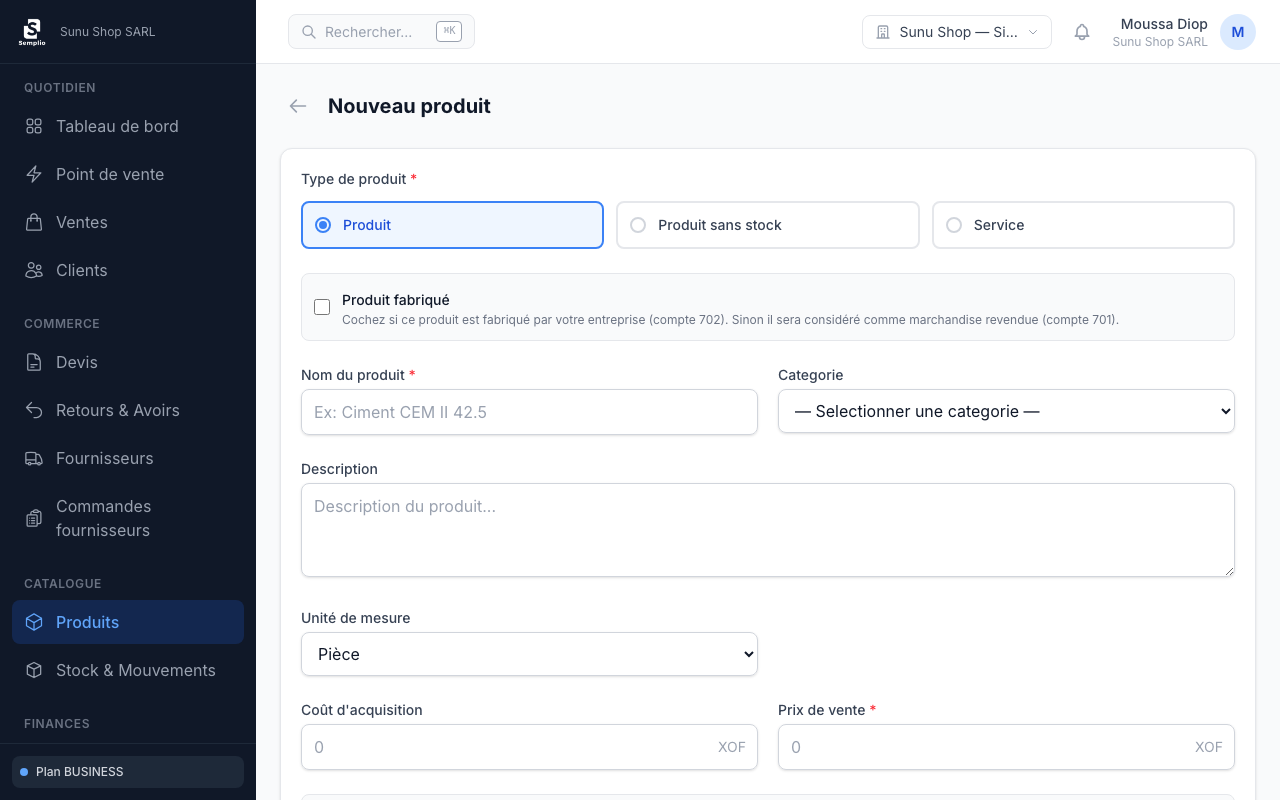Select the Produit sans stock radio option

pyautogui.click(x=638, y=225)
